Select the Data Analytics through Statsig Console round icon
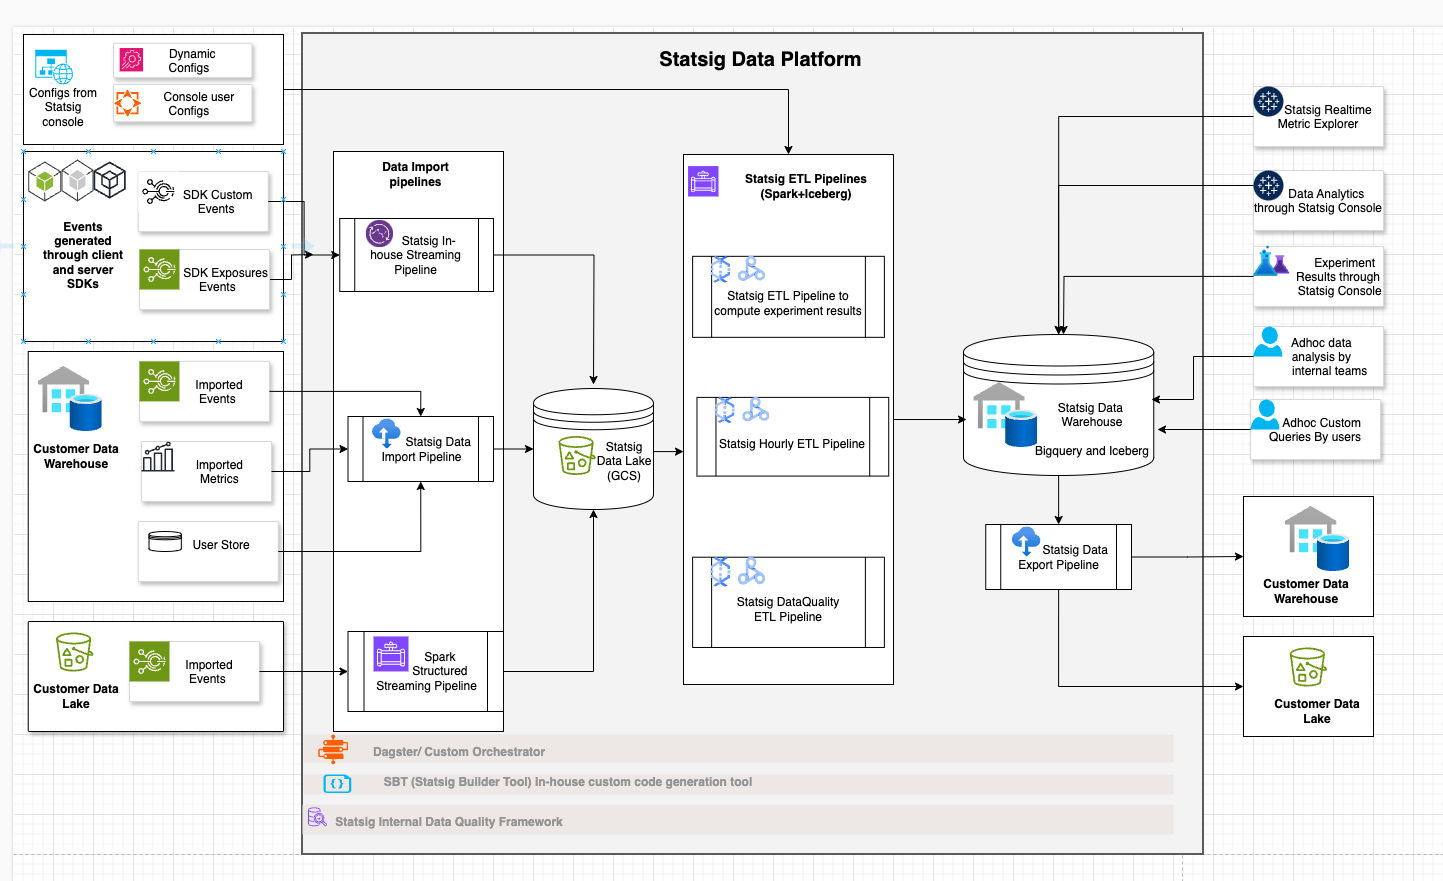The width and height of the screenshot is (1443, 881). point(1268,185)
